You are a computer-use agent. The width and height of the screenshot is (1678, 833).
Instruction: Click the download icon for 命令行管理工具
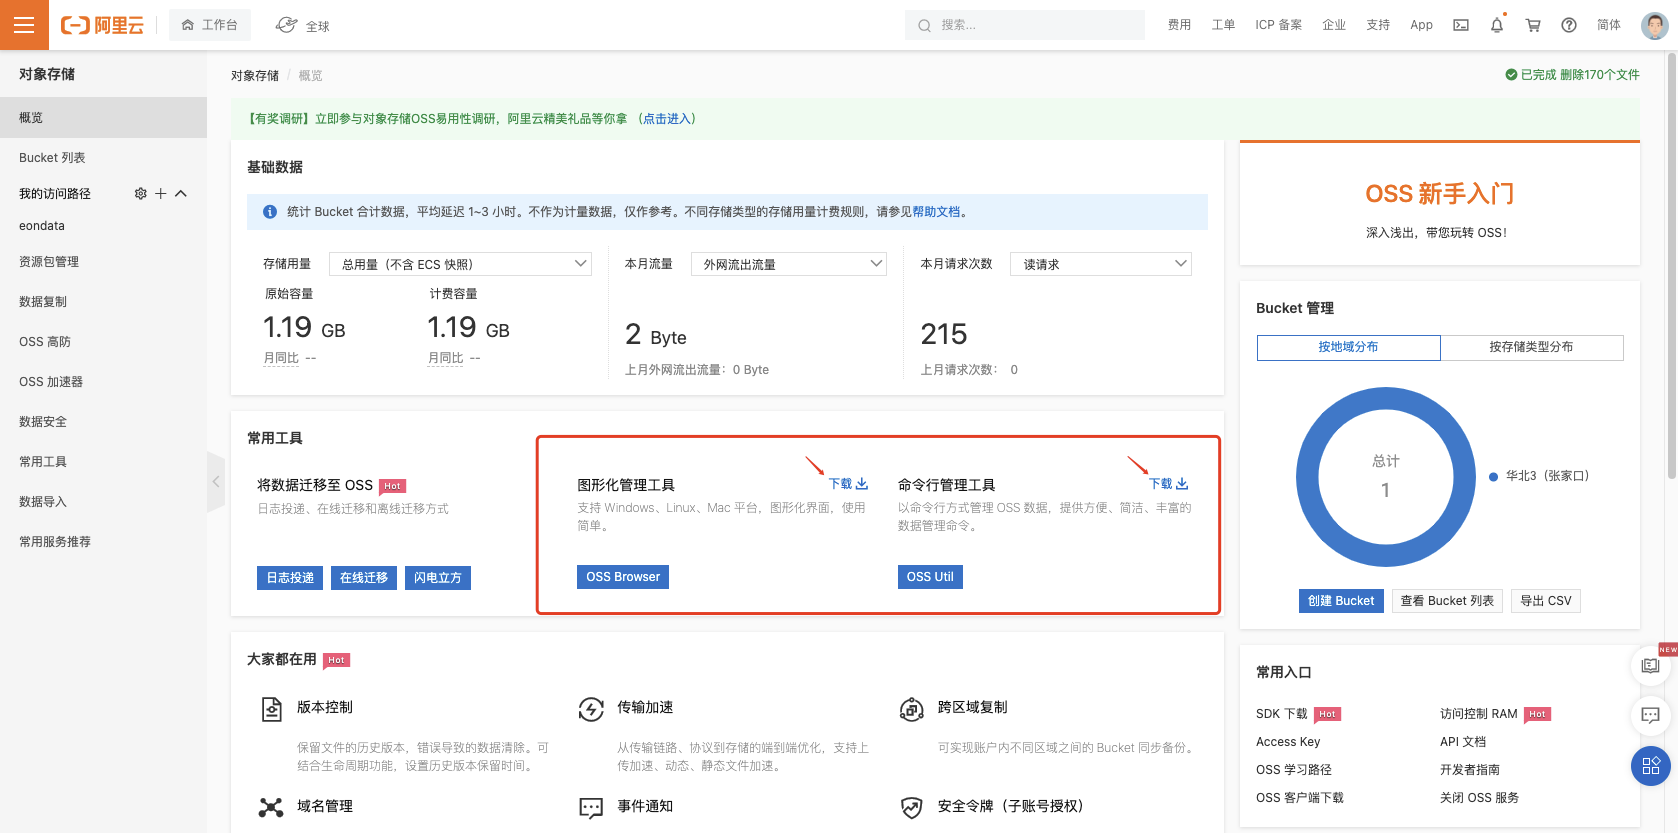click(1182, 484)
